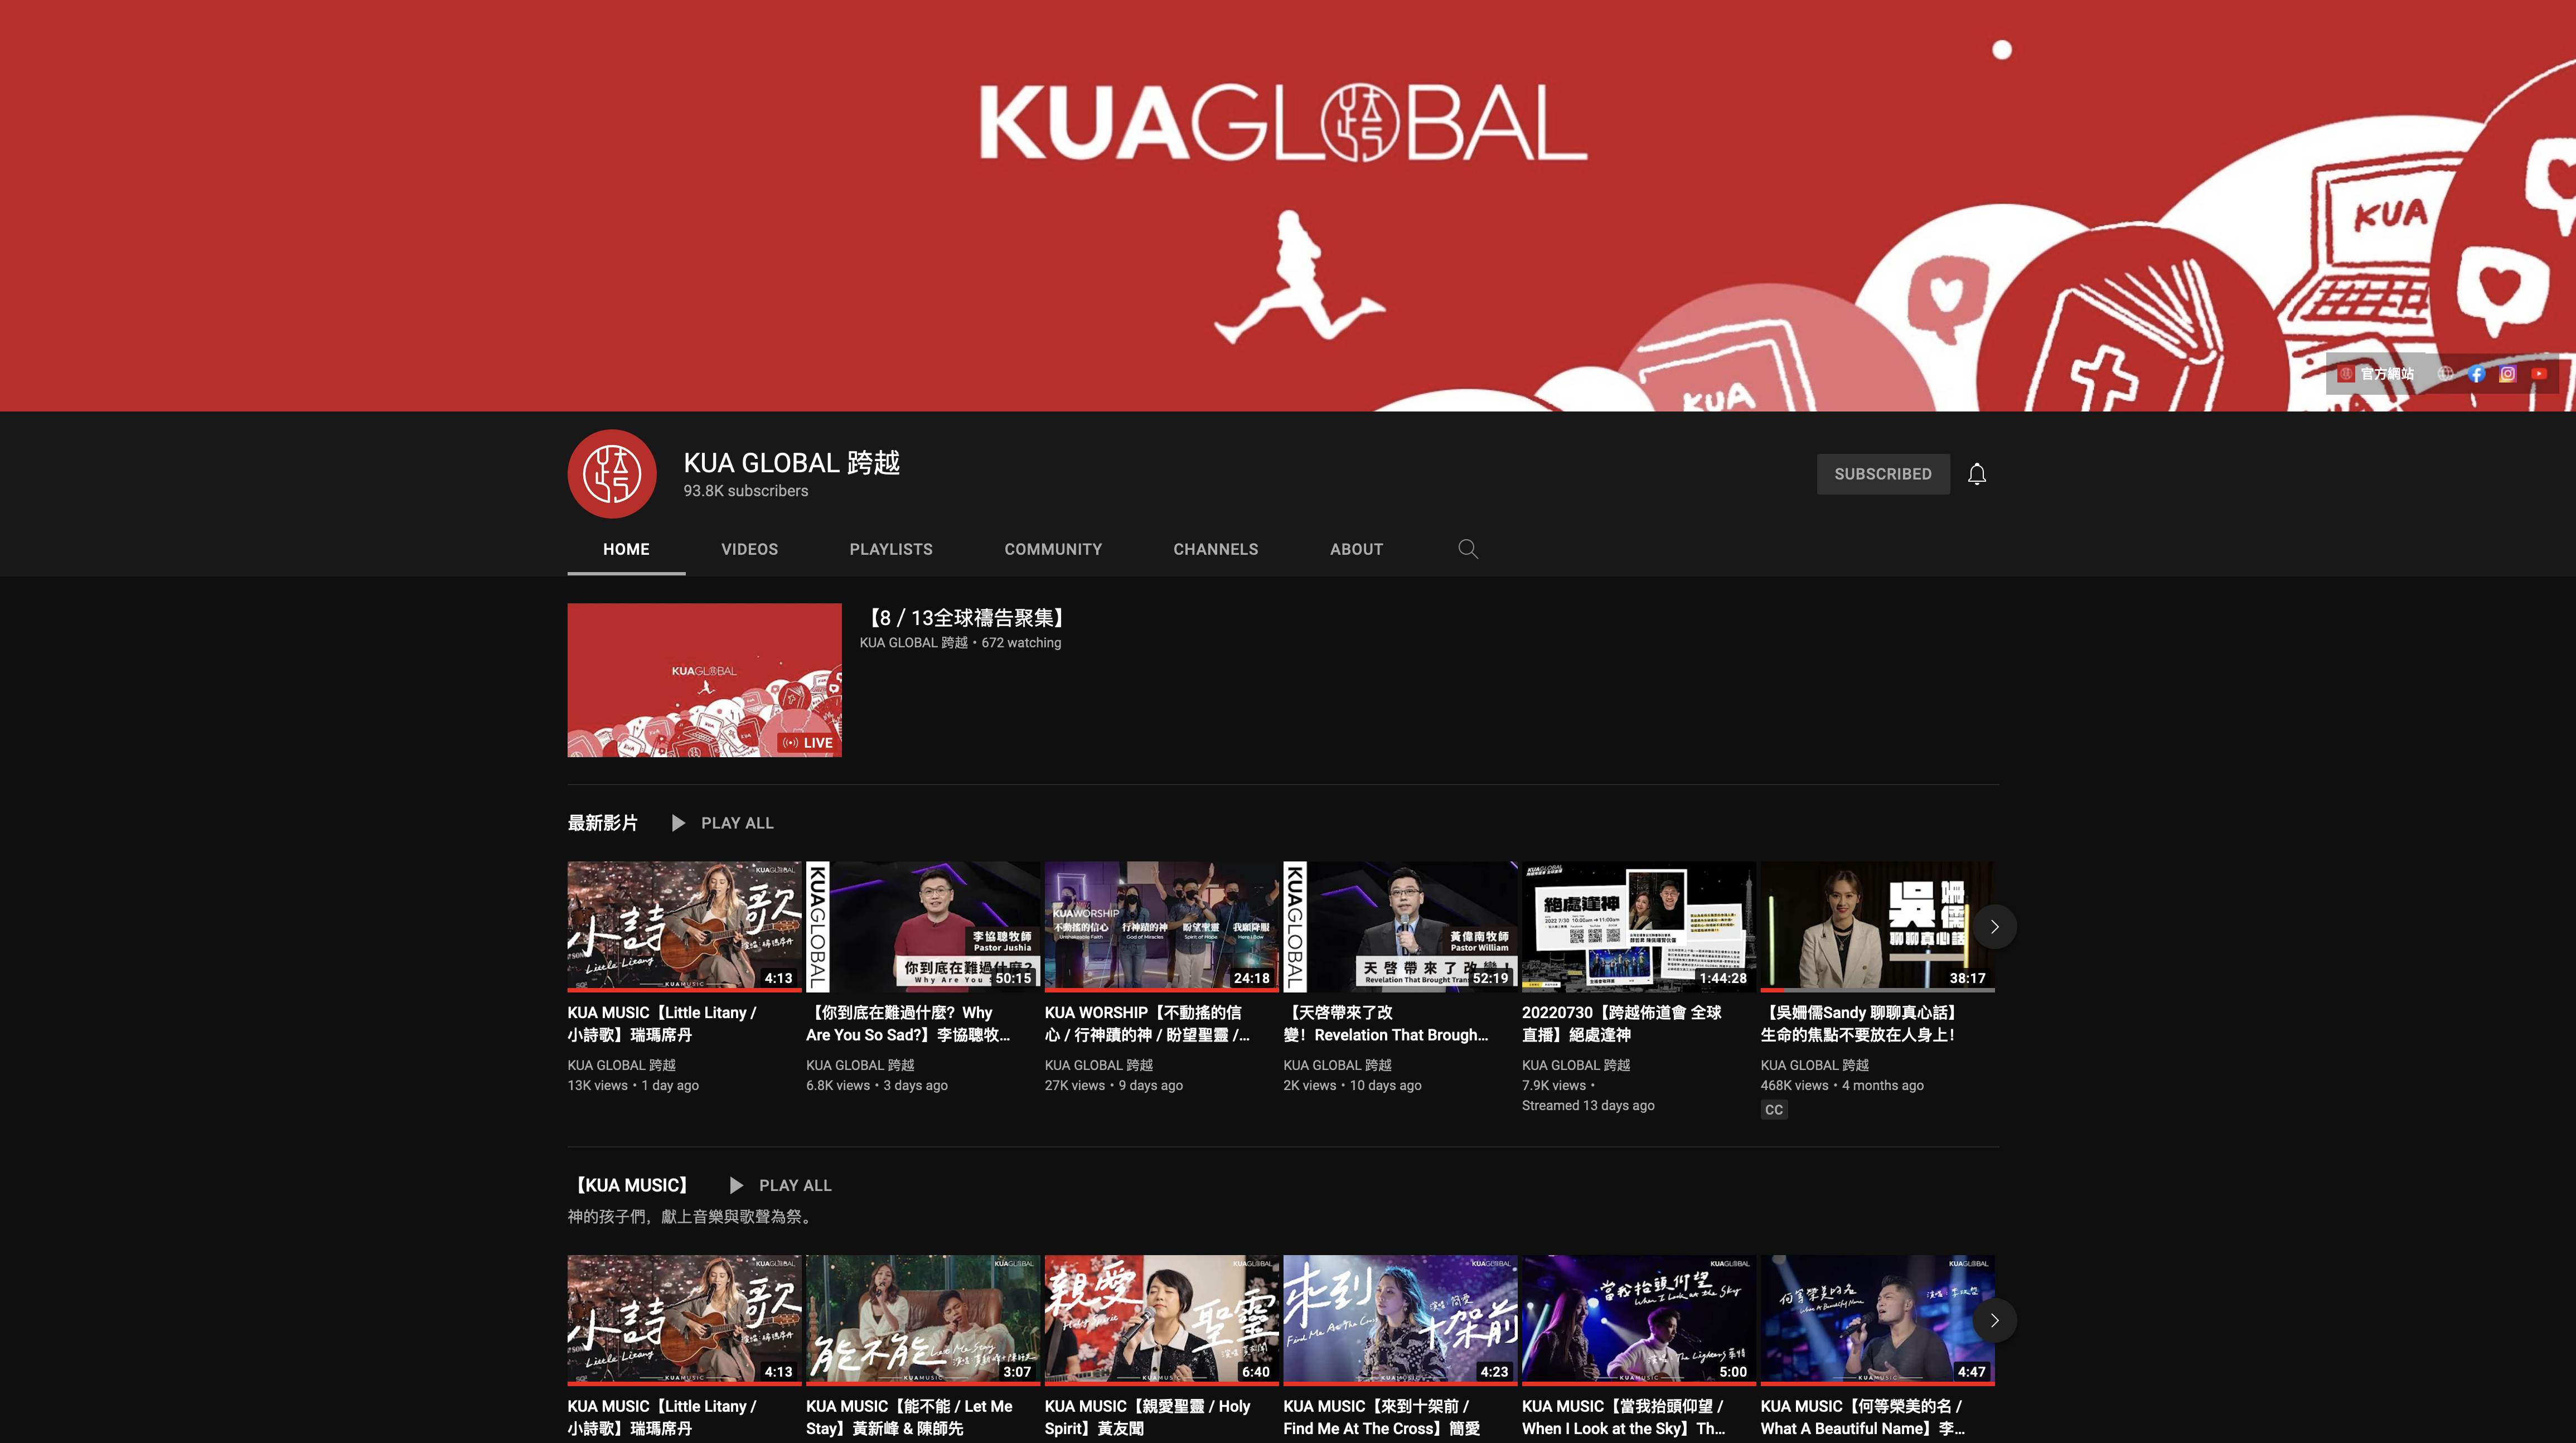Open title KUA MUSIC【當我抬頭仰望 / When I Look at the Sky】
The image size is (2576, 1443).
click(x=1623, y=1418)
